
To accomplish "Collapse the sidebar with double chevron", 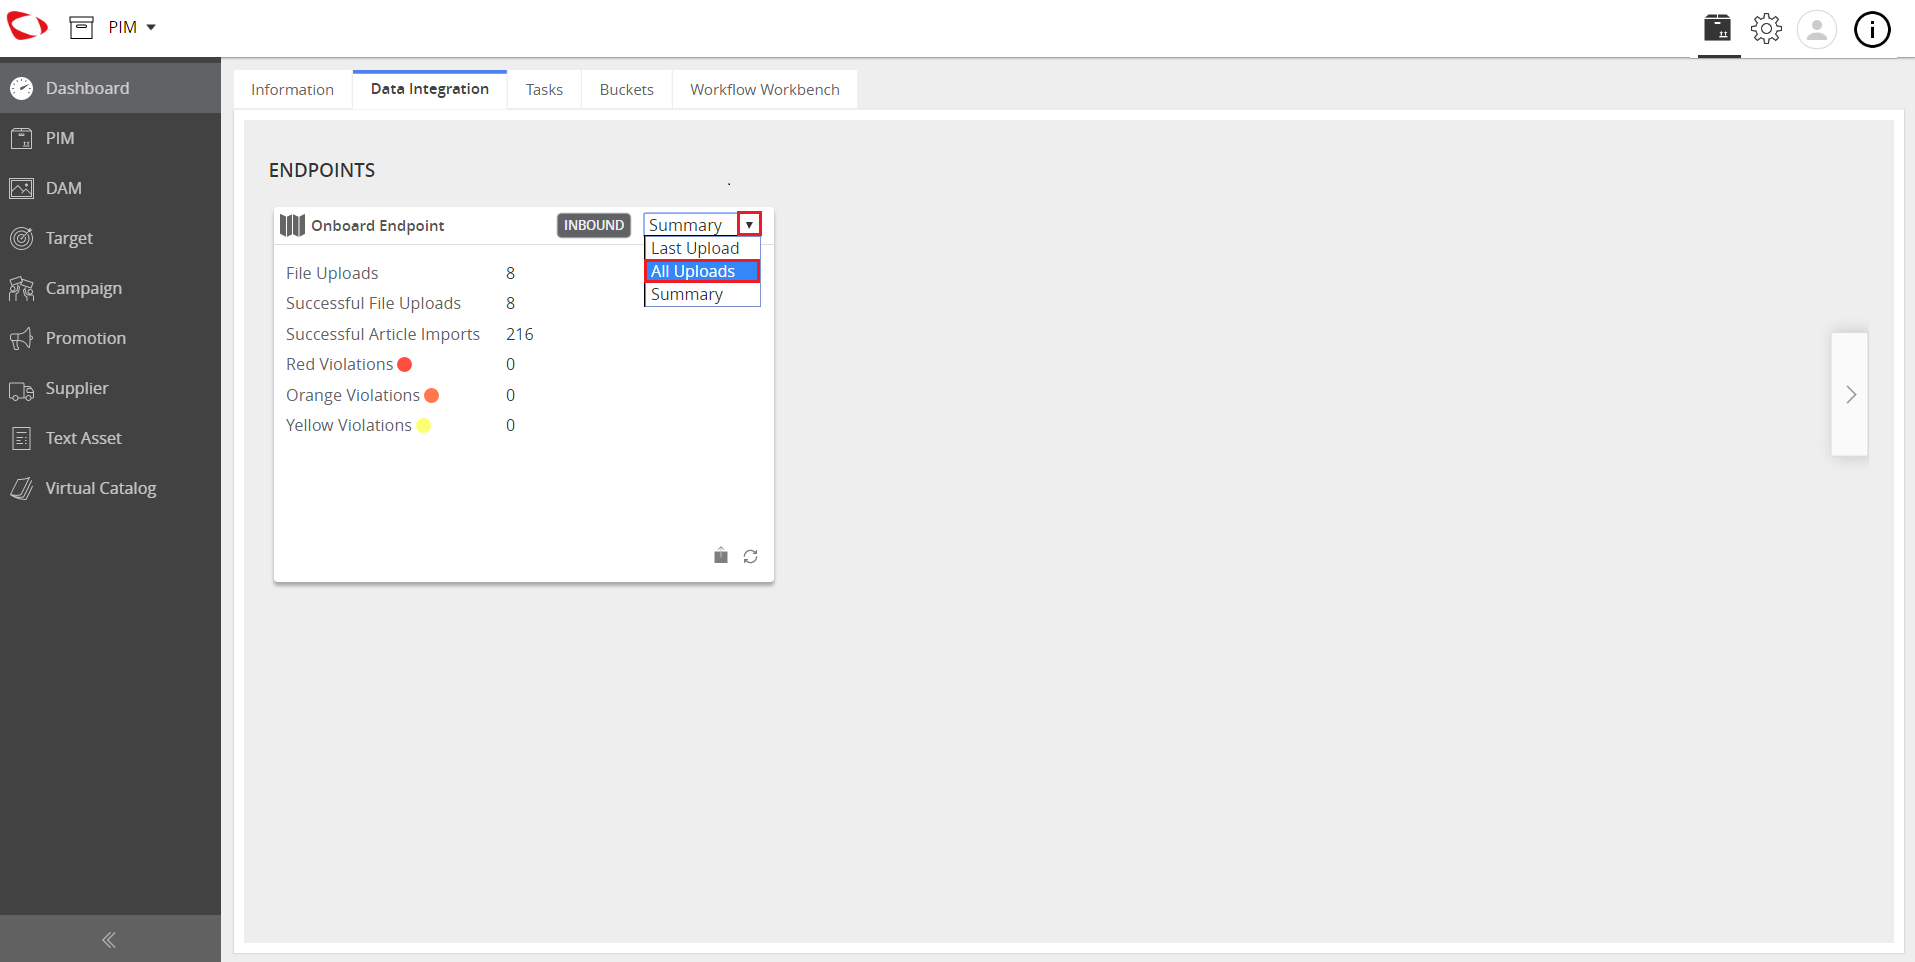I will coord(109,939).
